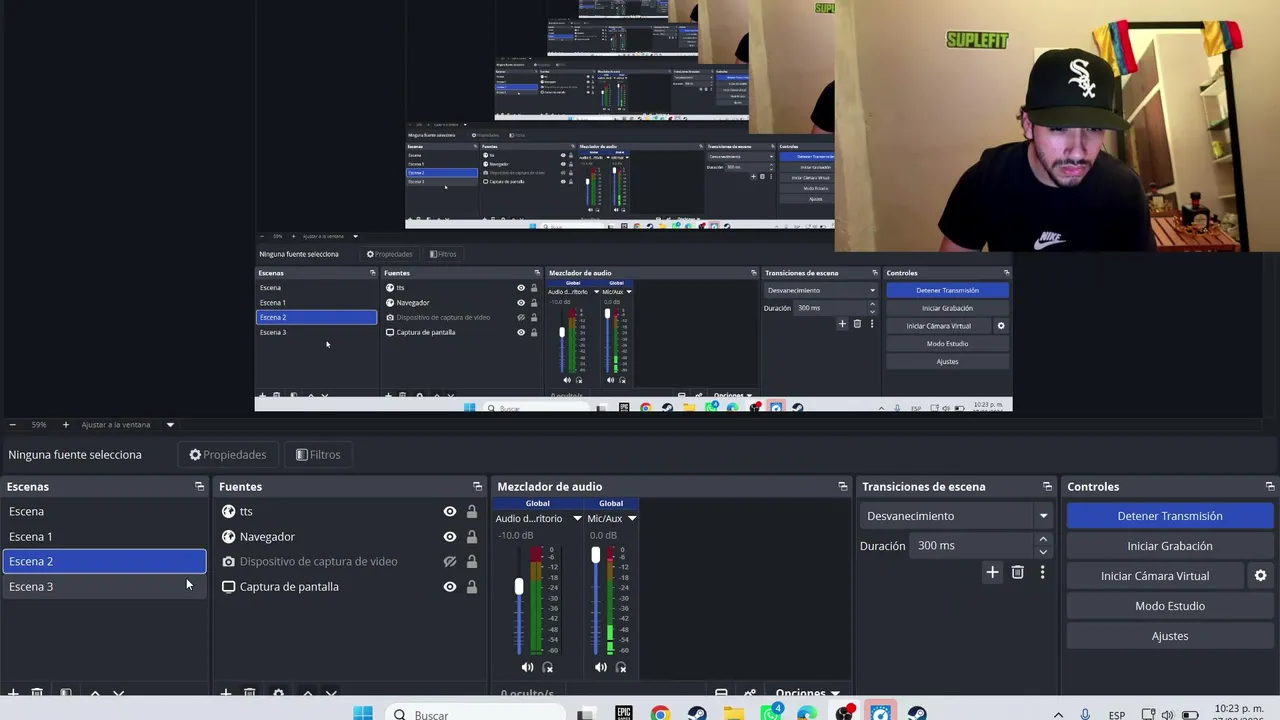
Task: Hide the Navegador source
Action: pos(450,537)
